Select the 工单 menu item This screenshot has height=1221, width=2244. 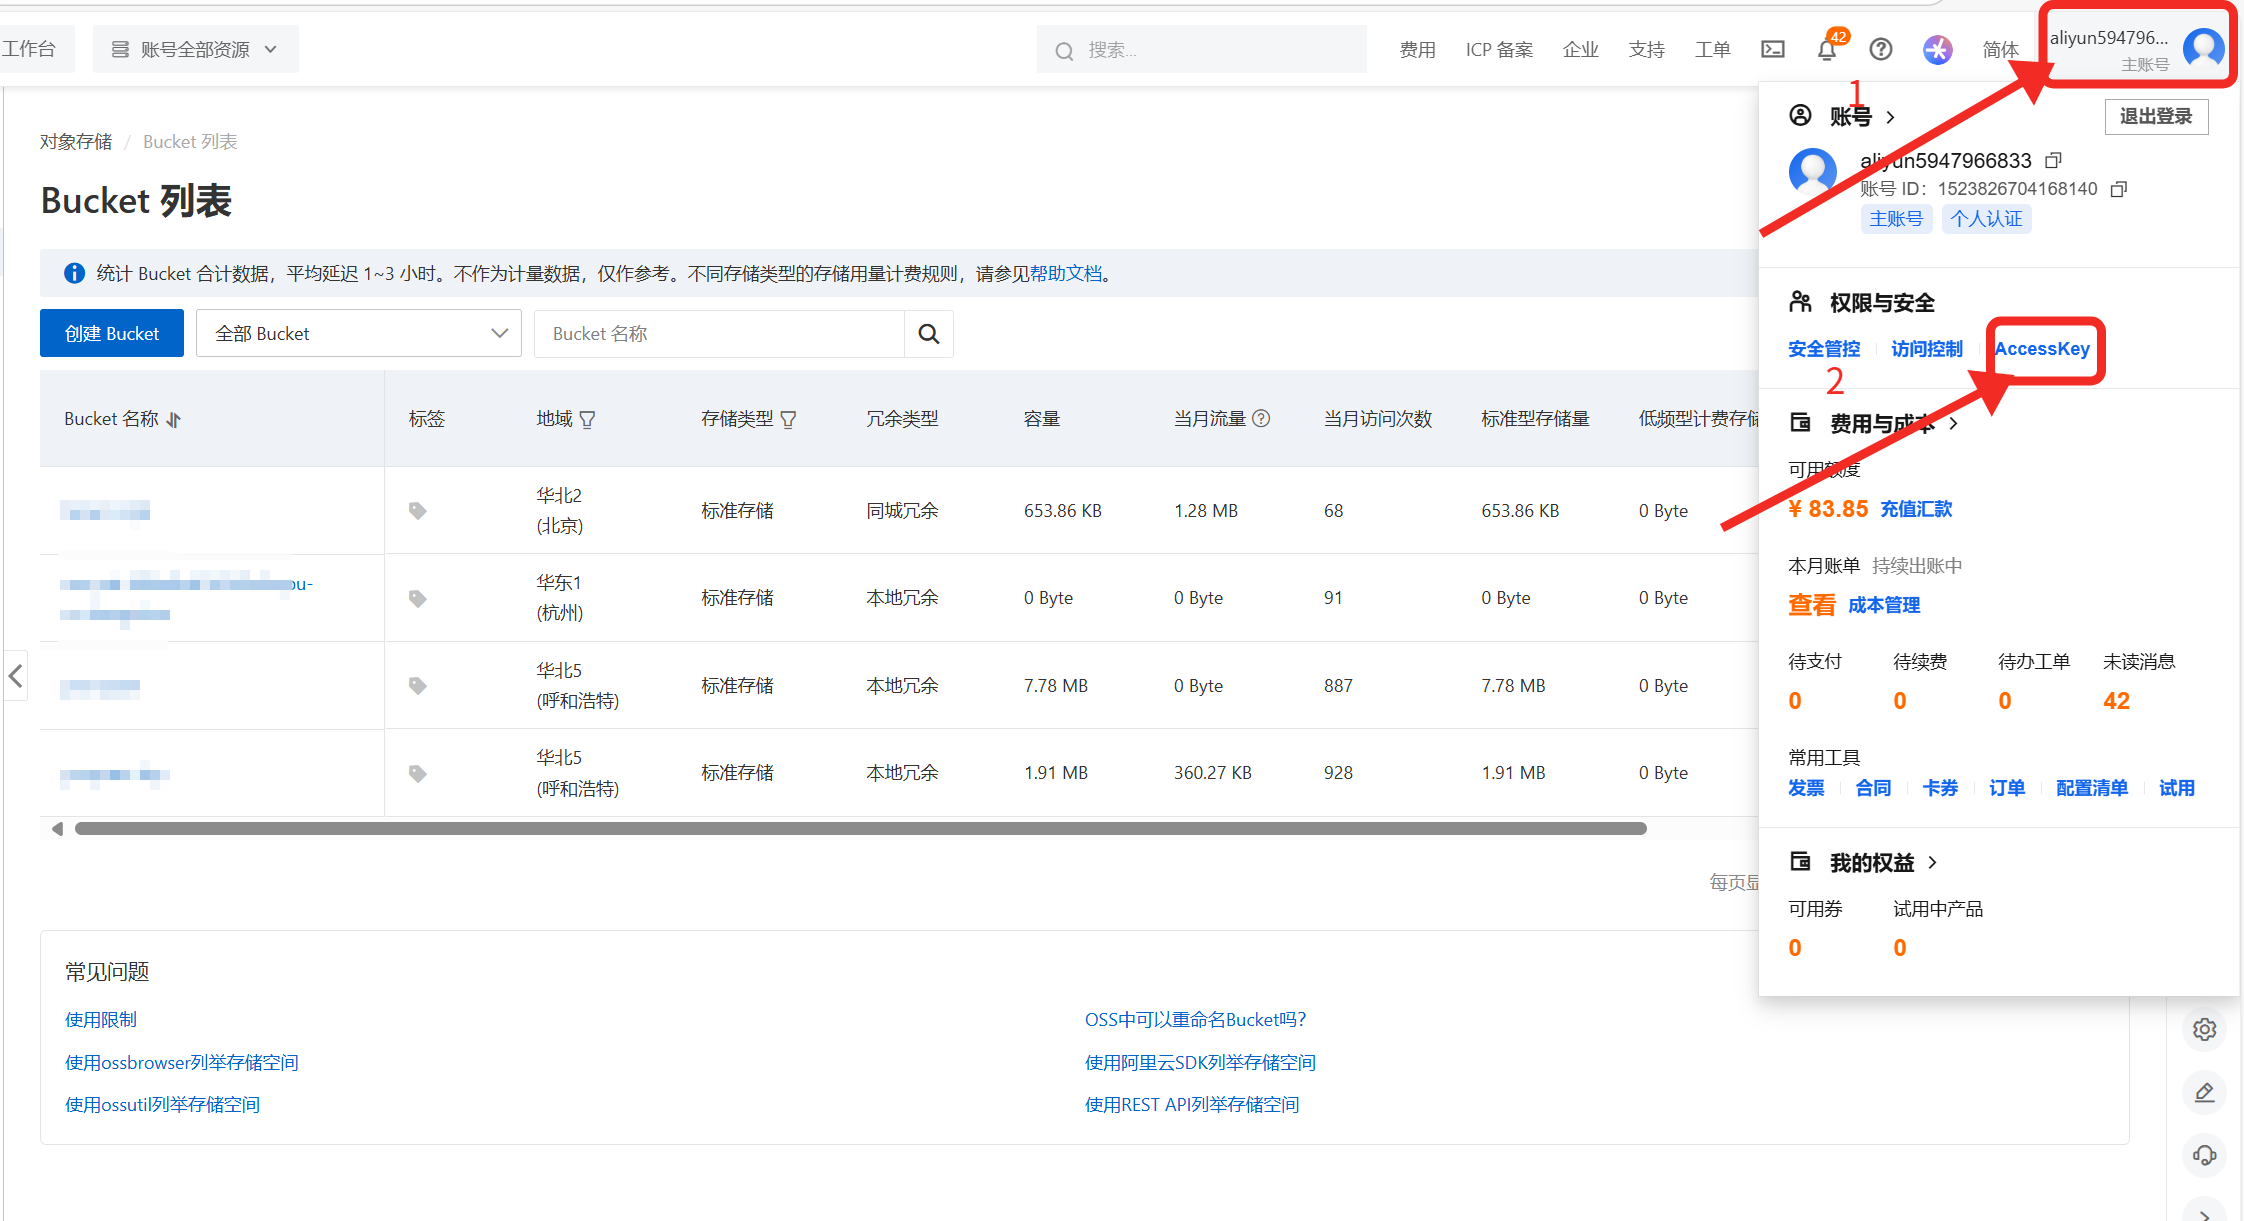1712,48
